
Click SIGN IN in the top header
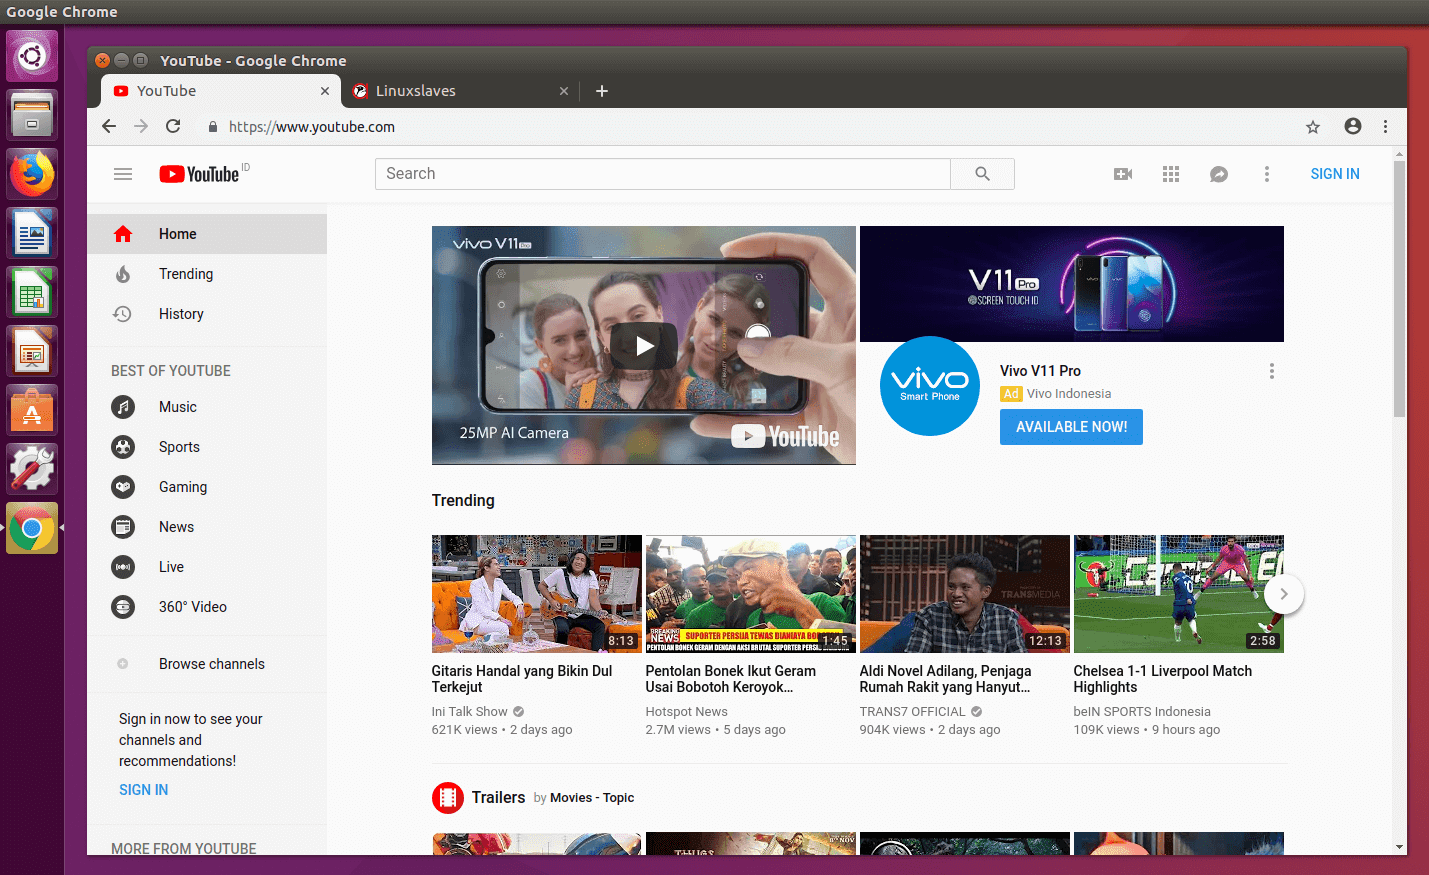pos(1335,174)
